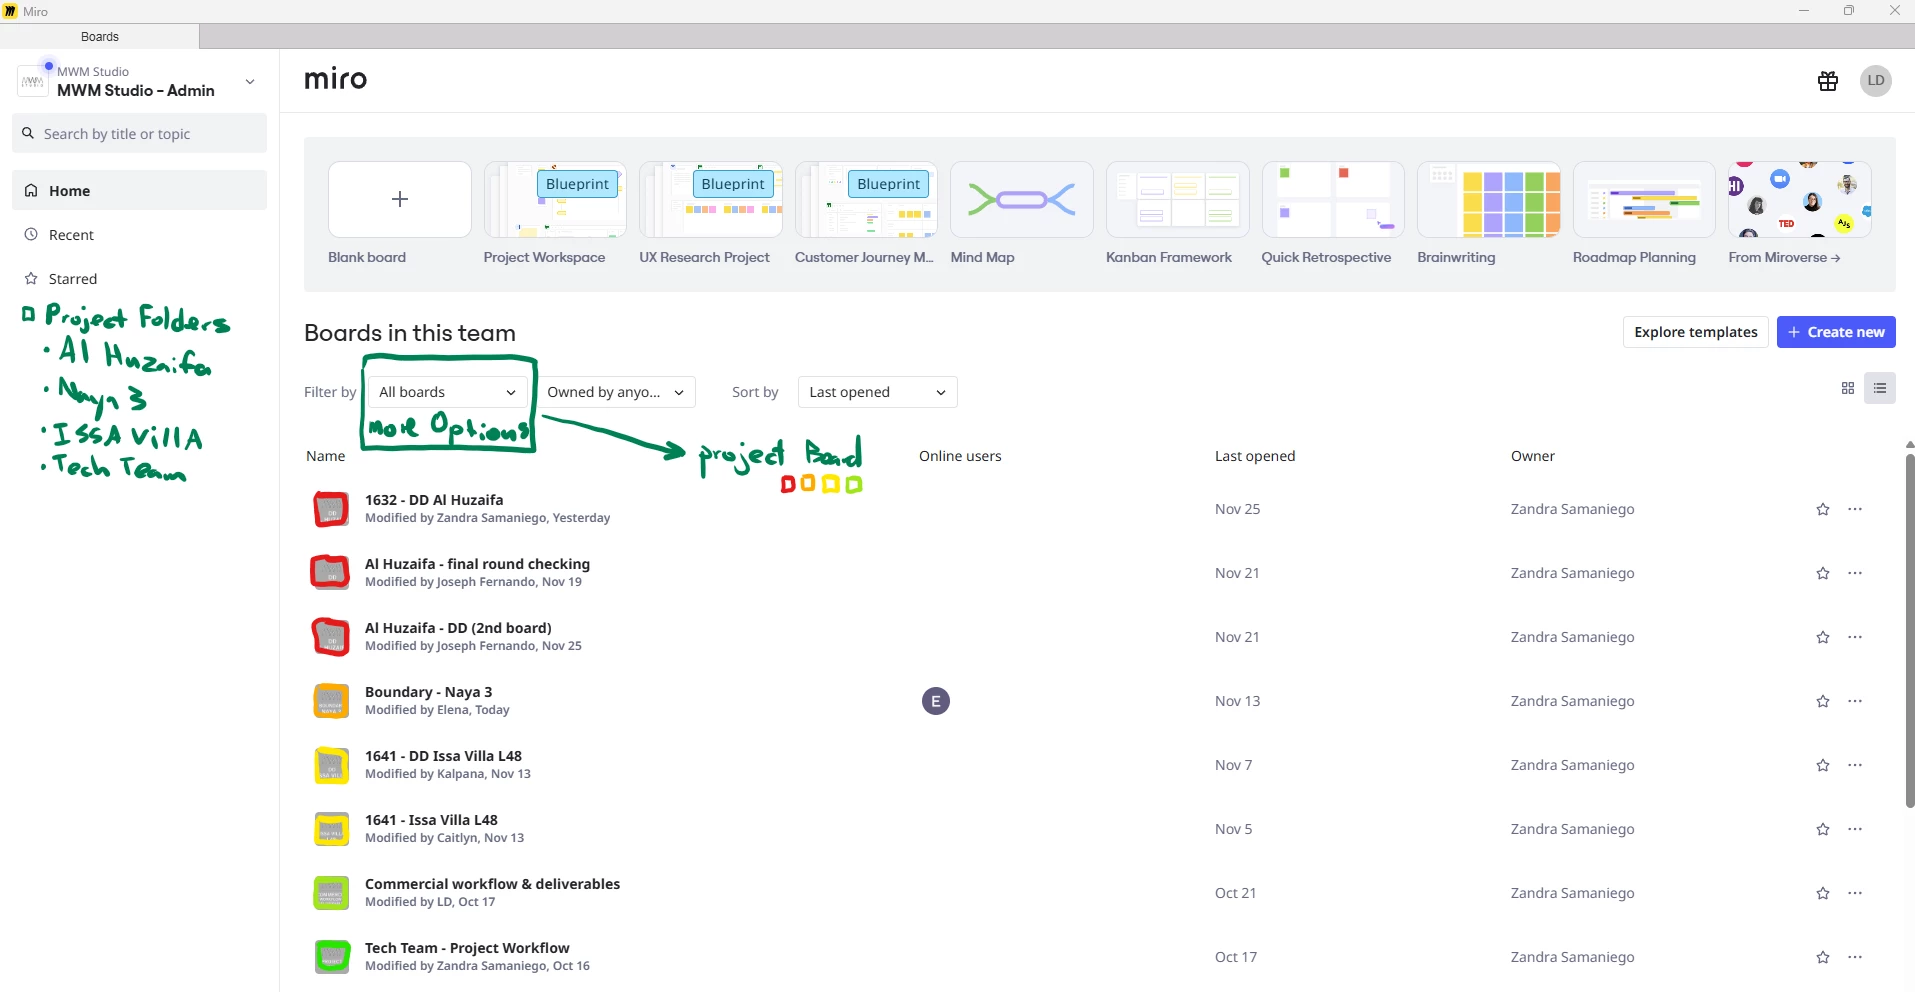The image size is (1915, 992).
Task: Click the Boundary - Naya 3 board icon
Action: click(x=331, y=701)
